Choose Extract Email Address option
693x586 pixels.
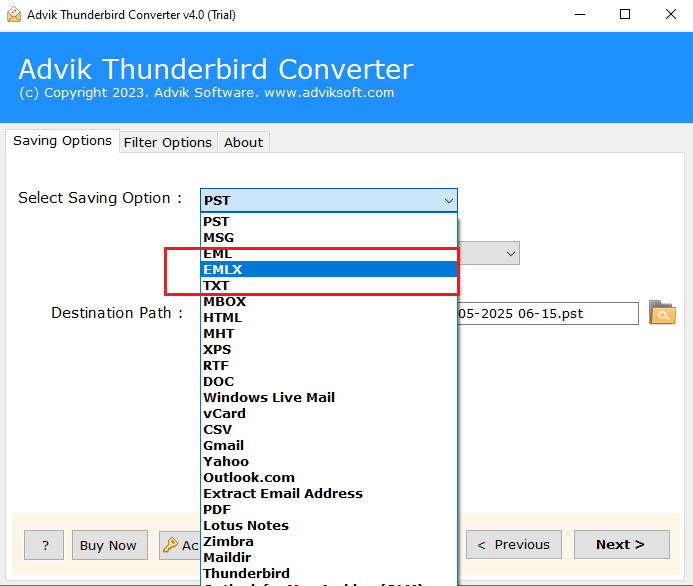[x=329, y=494]
